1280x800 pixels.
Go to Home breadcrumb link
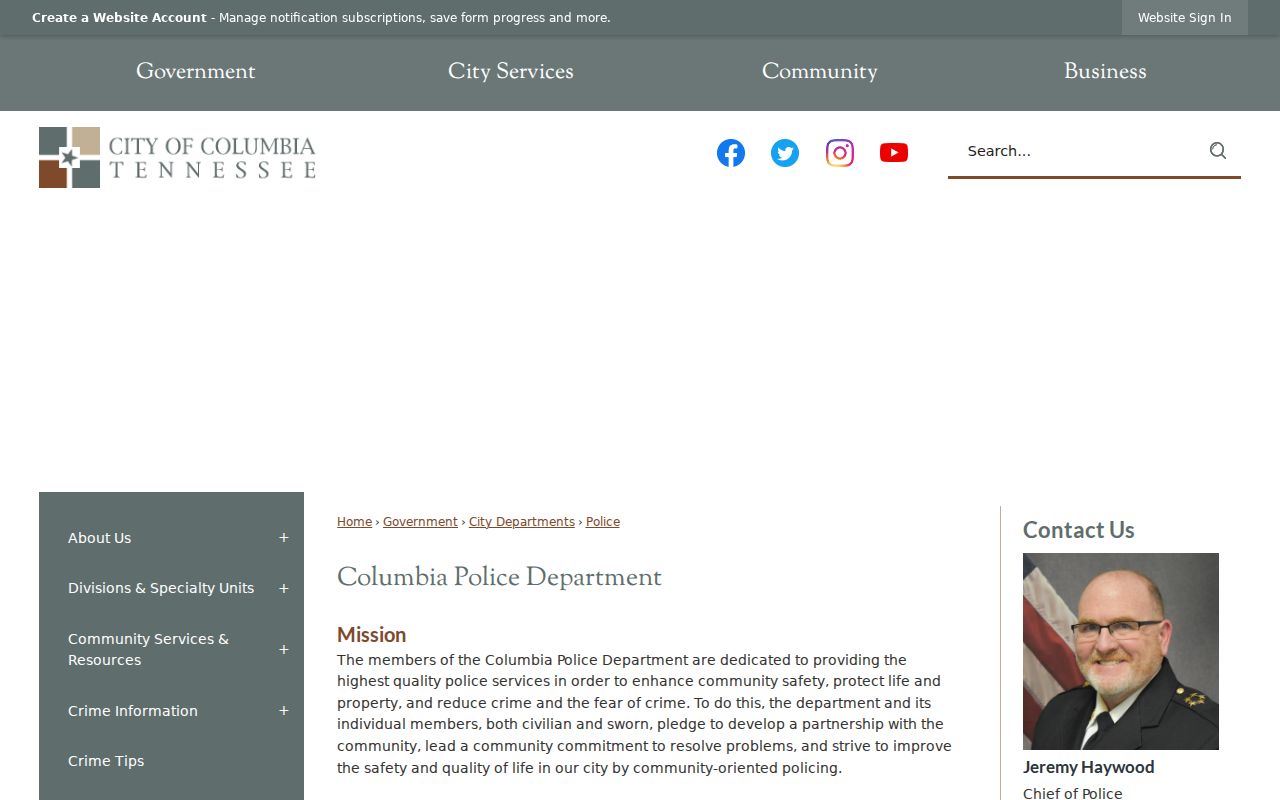[x=354, y=522]
